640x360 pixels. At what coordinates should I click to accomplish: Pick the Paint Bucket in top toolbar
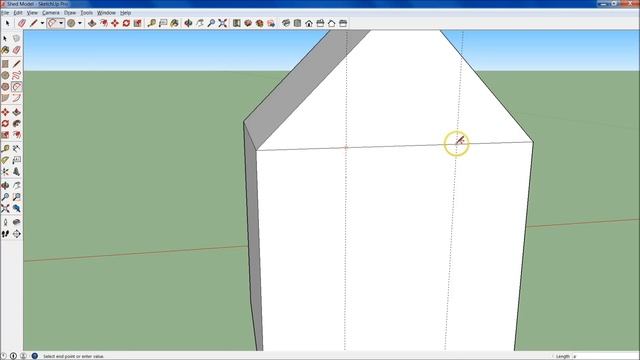(174, 23)
